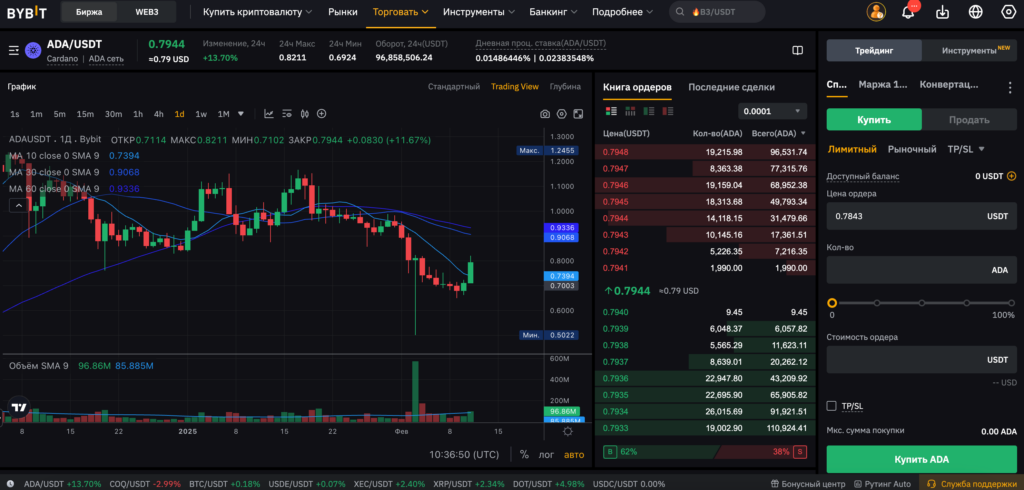The image size is (1024, 490).
Task: Click the TradingView logo on chart
Action: (20, 407)
